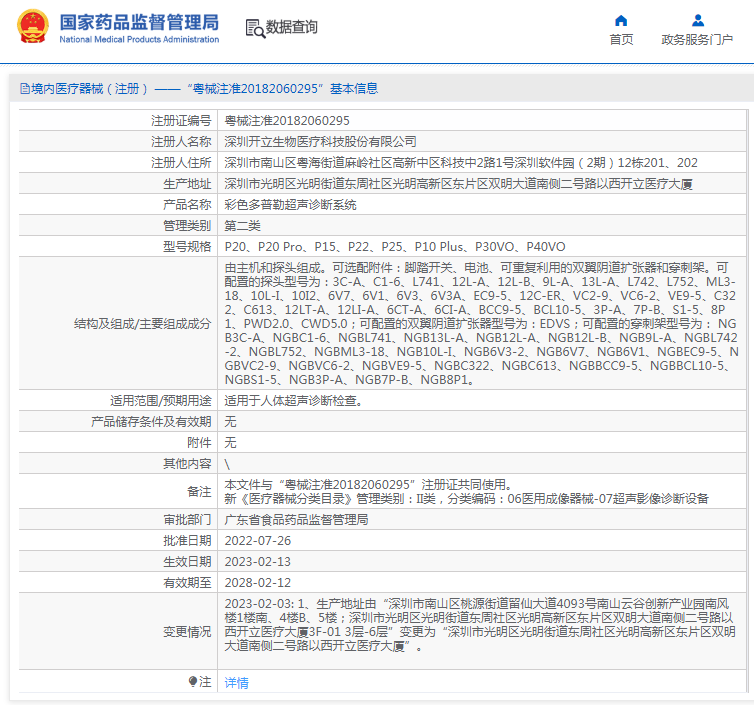Click model specs value starting with P20
The image size is (754, 705).
395,247
